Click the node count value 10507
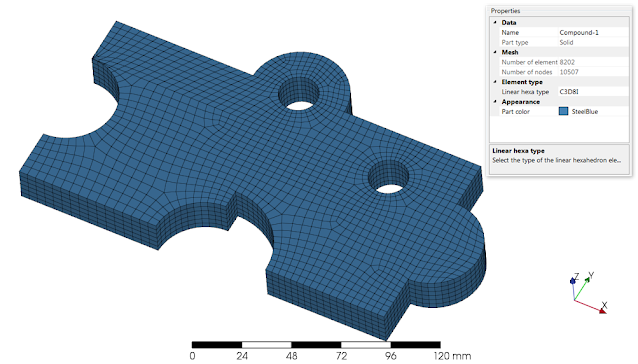 click(x=569, y=72)
